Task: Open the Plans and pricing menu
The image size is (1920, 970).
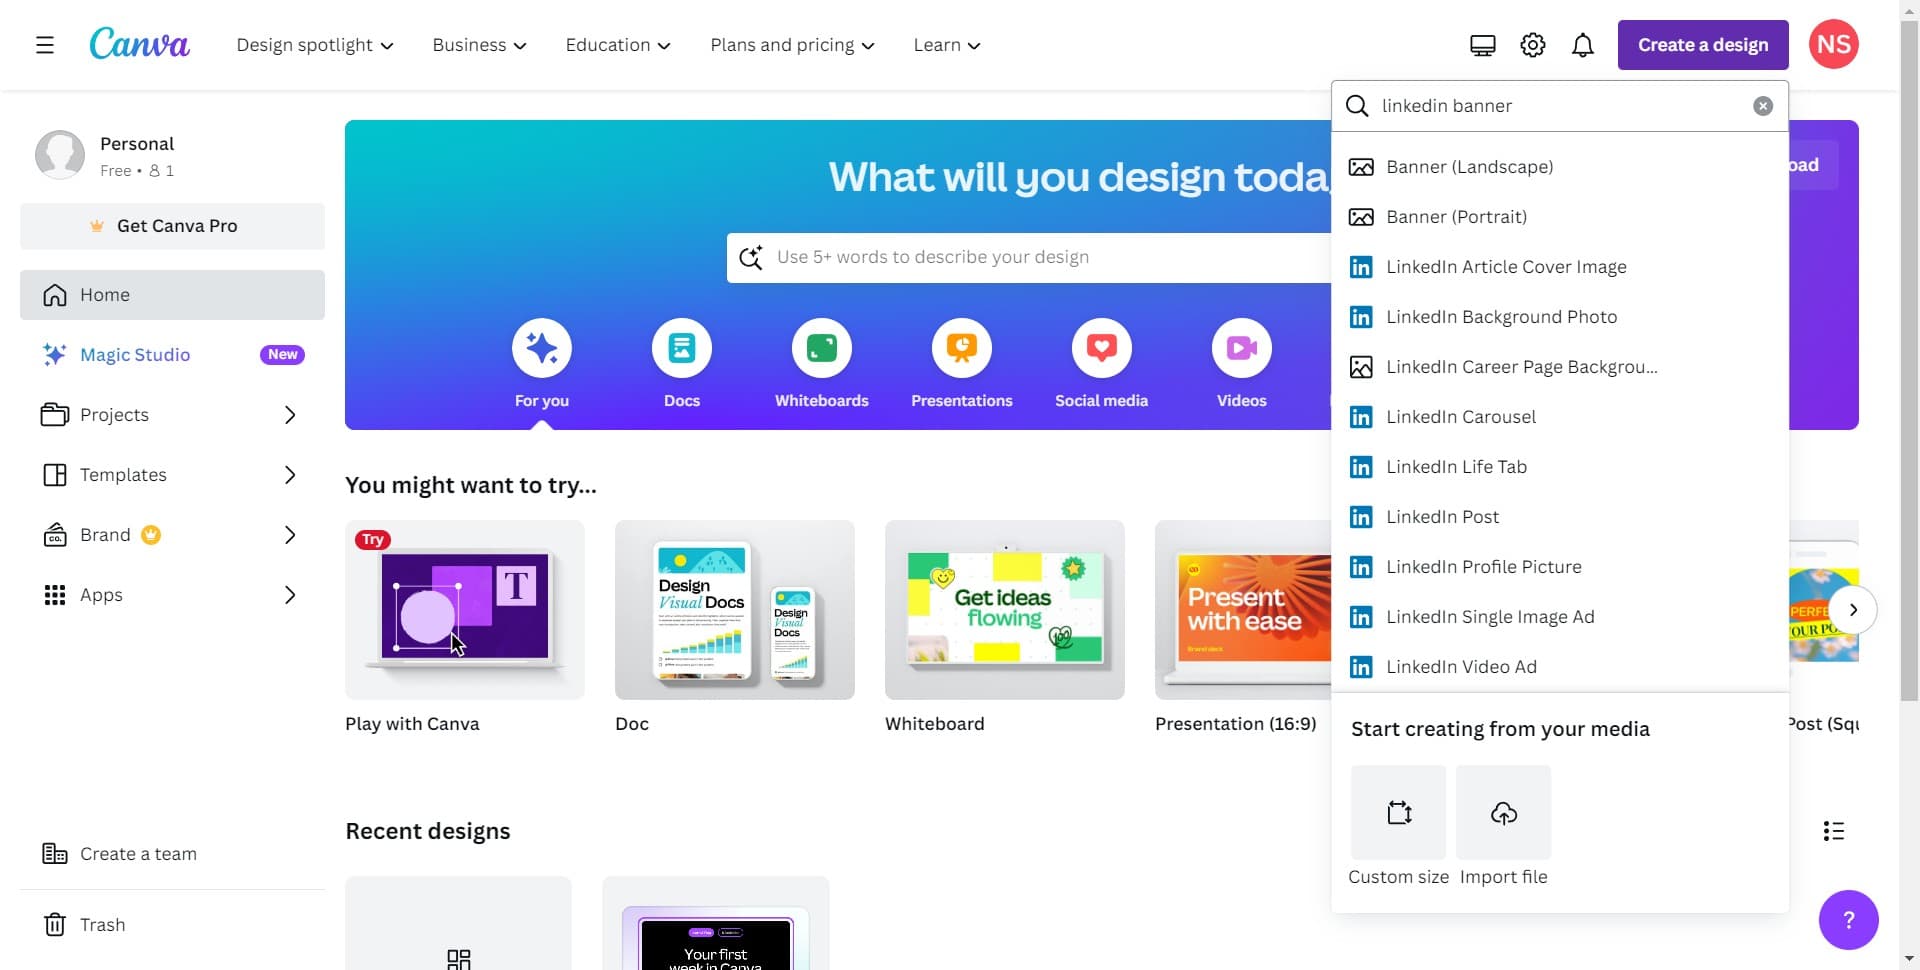Action: click(791, 44)
